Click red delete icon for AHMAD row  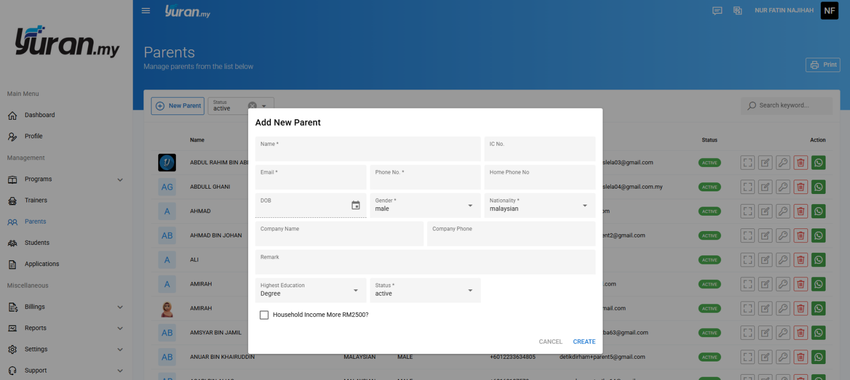point(800,211)
